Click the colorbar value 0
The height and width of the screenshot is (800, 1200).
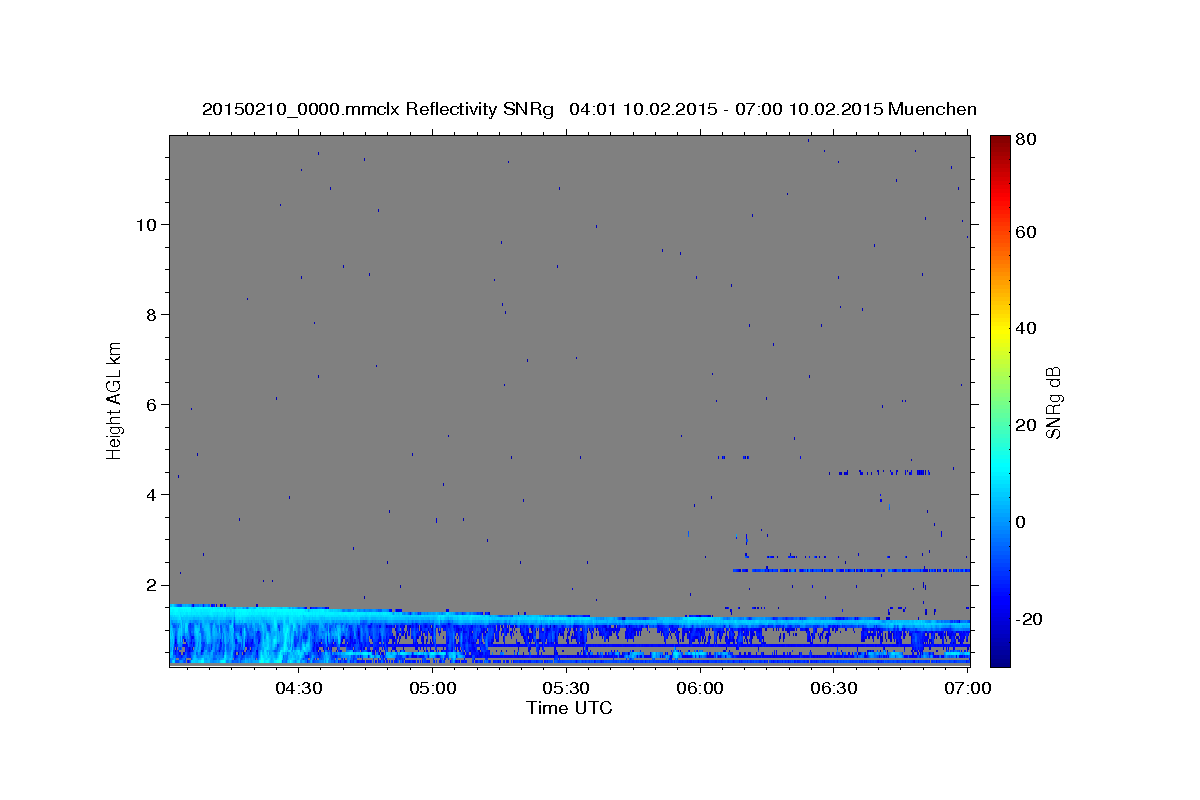(1020, 522)
